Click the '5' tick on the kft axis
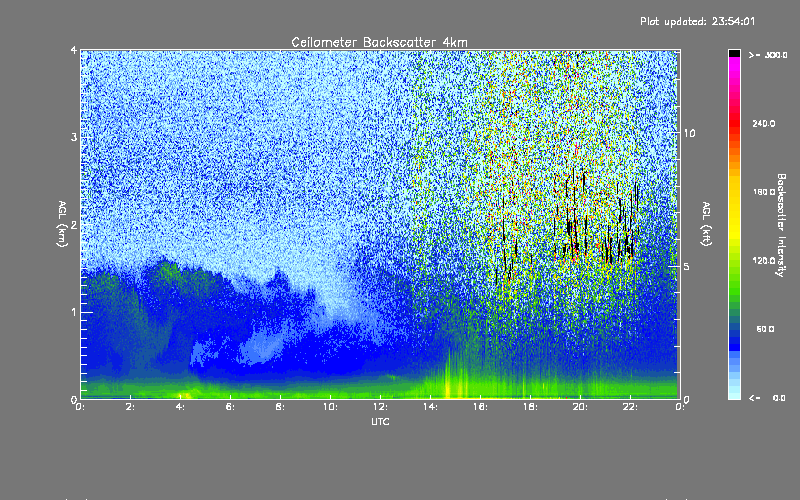Image resolution: width=800 pixels, height=500 pixels. 687,266
